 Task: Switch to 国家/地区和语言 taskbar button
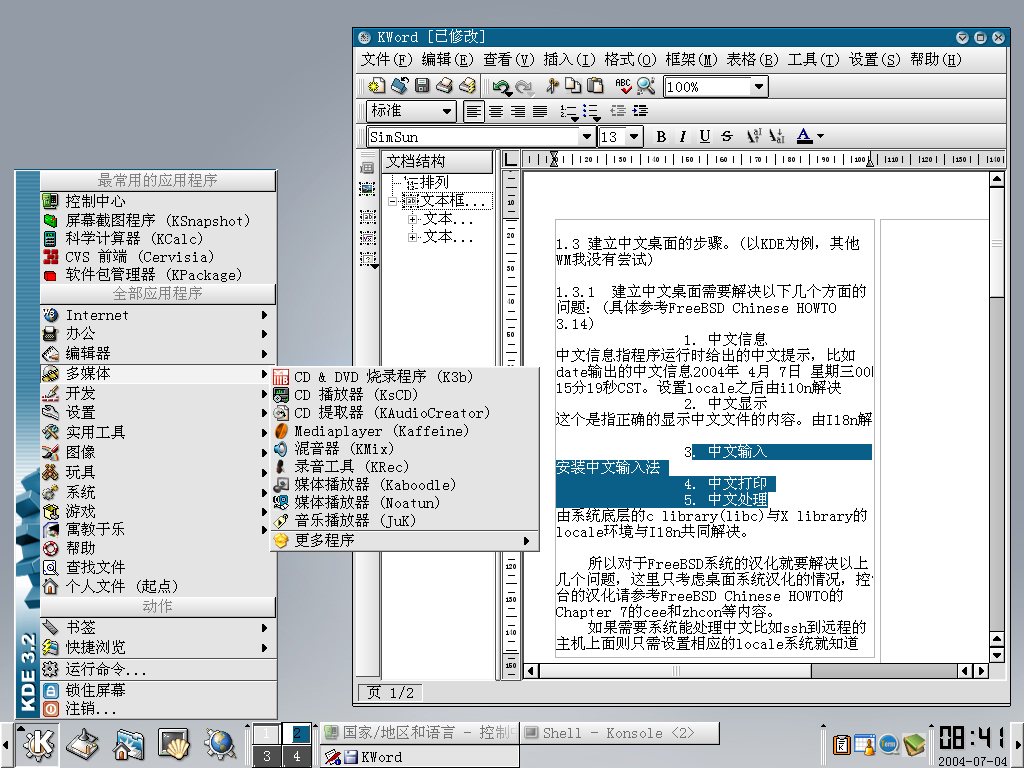tap(420, 733)
